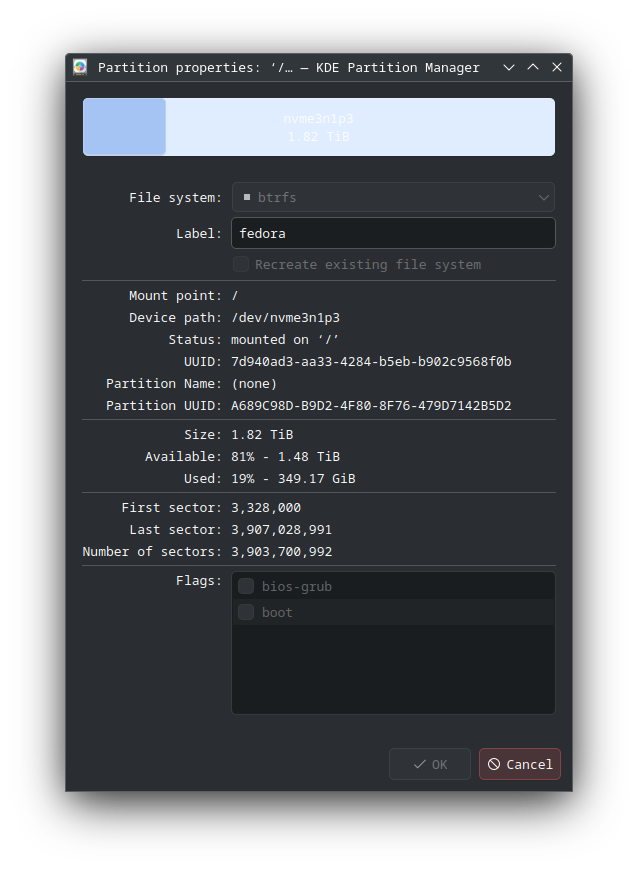
Task: Toggle the boot flag checkbox
Action: pos(246,612)
